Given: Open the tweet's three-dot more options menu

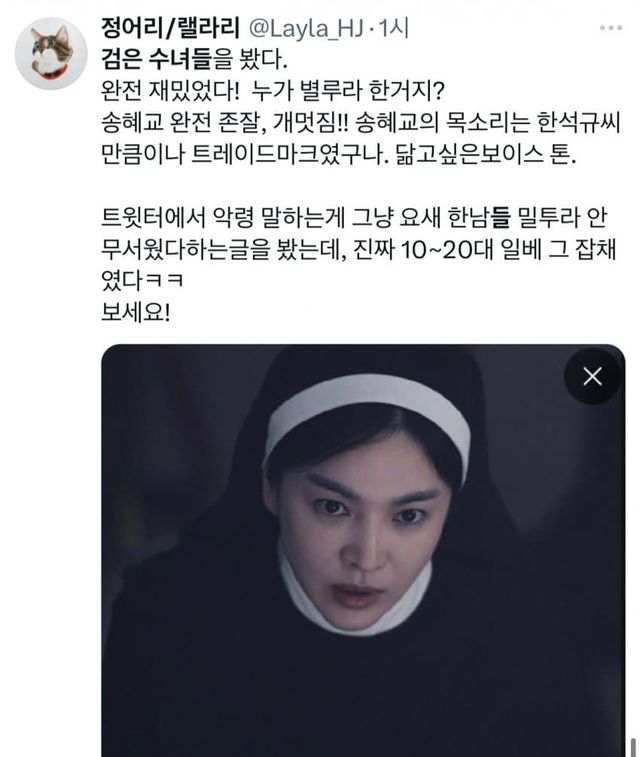Looking at the screenshot, I should coord(611,28).
